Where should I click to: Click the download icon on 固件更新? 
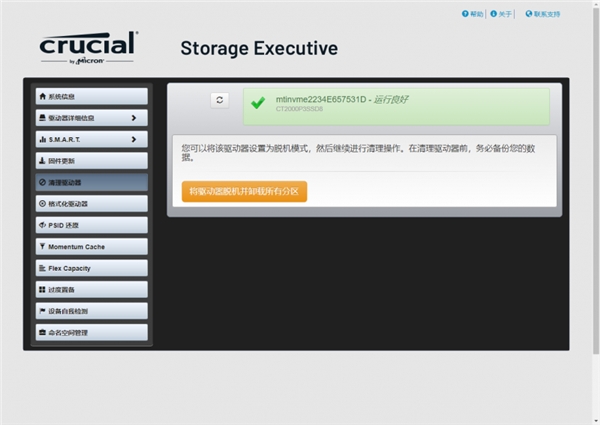[42, 161]
